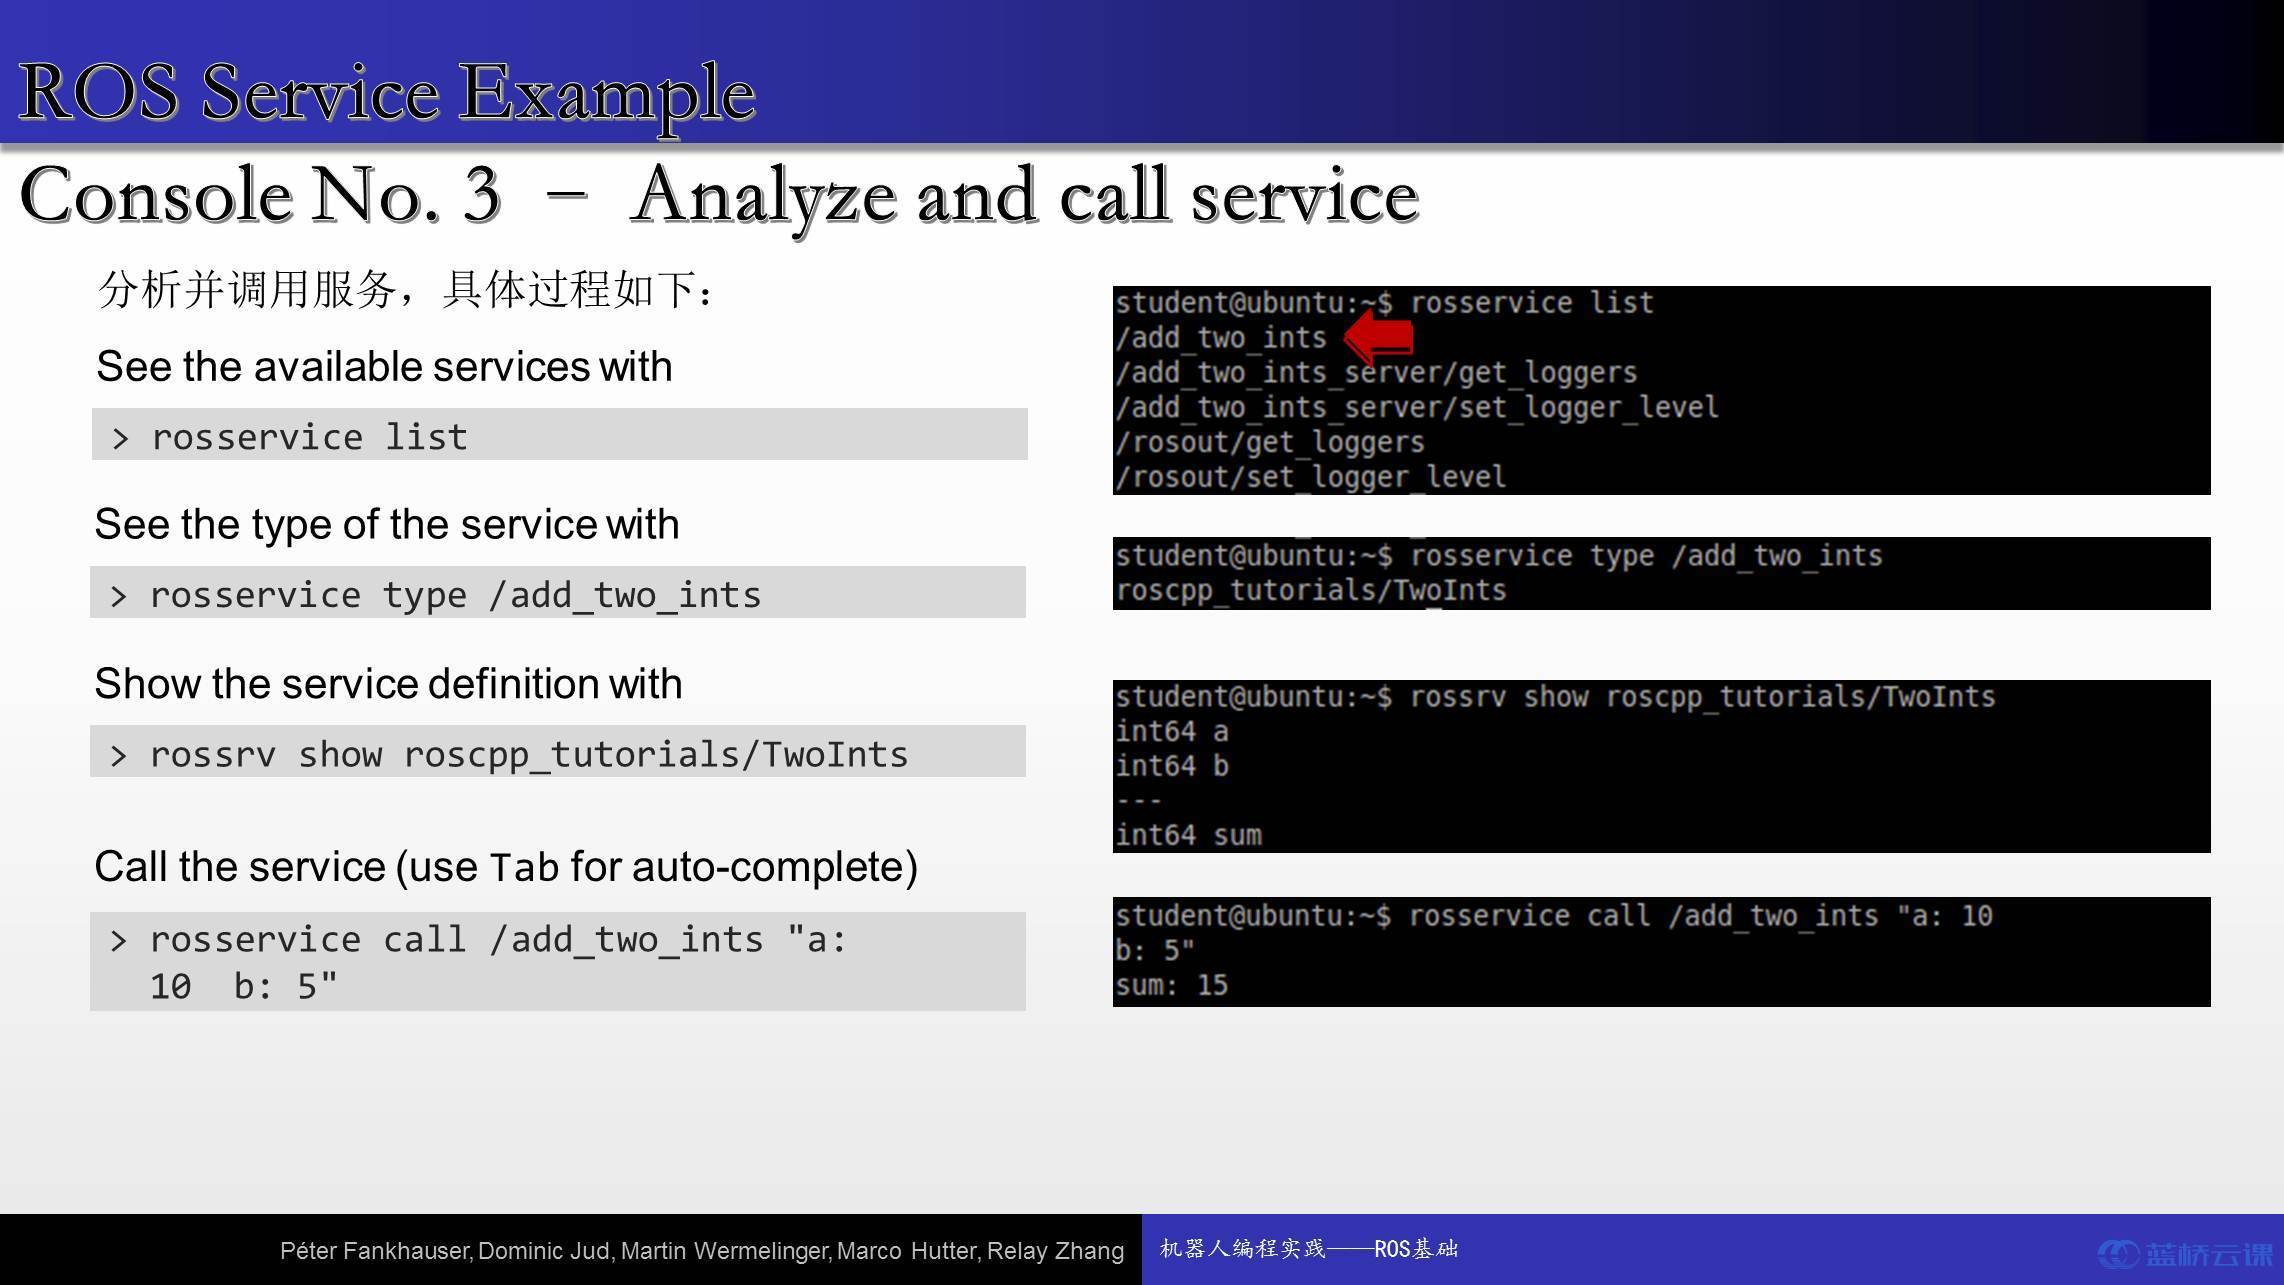
Task: Click terminal line '/rosout/set_logger_level'
Action: [1311, 477]
